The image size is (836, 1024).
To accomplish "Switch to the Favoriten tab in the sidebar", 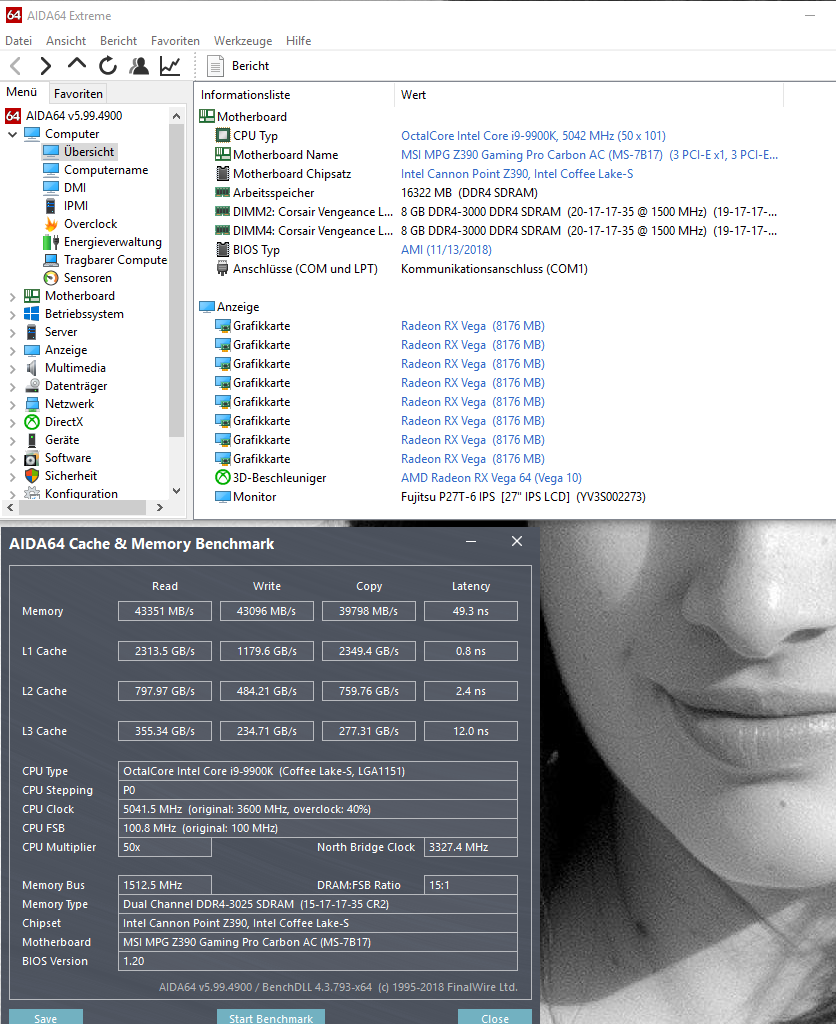I will 78,93.
